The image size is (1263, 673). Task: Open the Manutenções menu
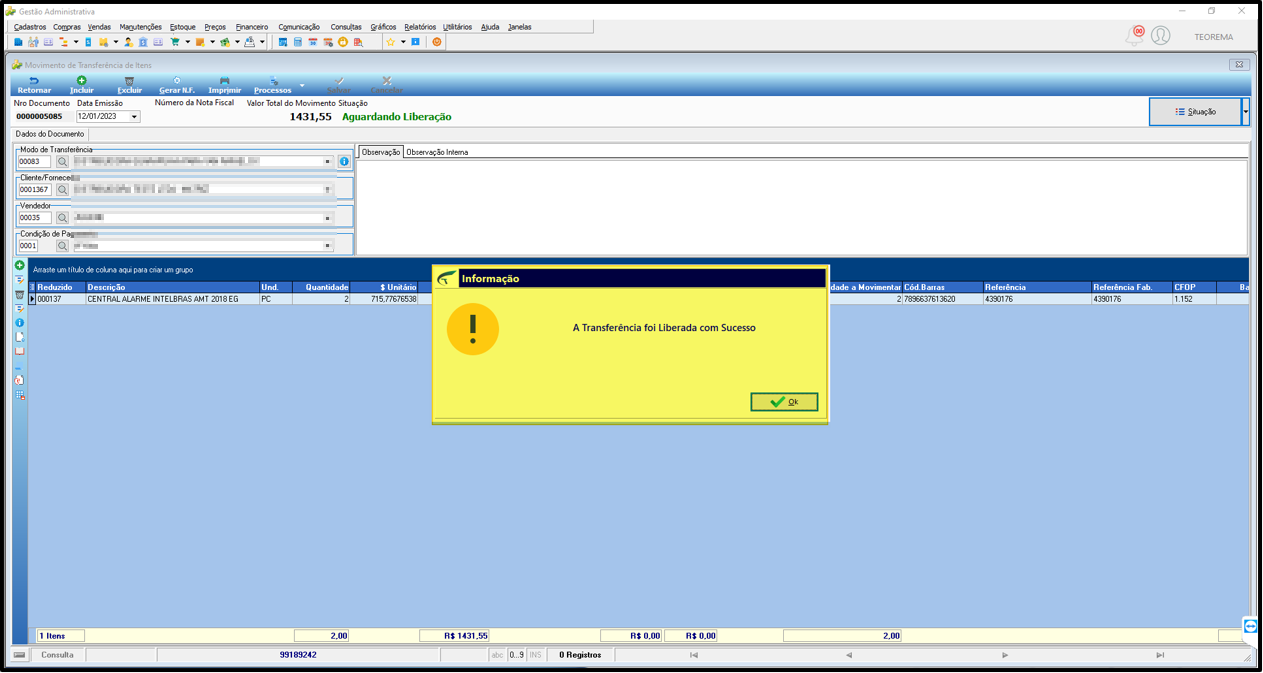point(140,27)
